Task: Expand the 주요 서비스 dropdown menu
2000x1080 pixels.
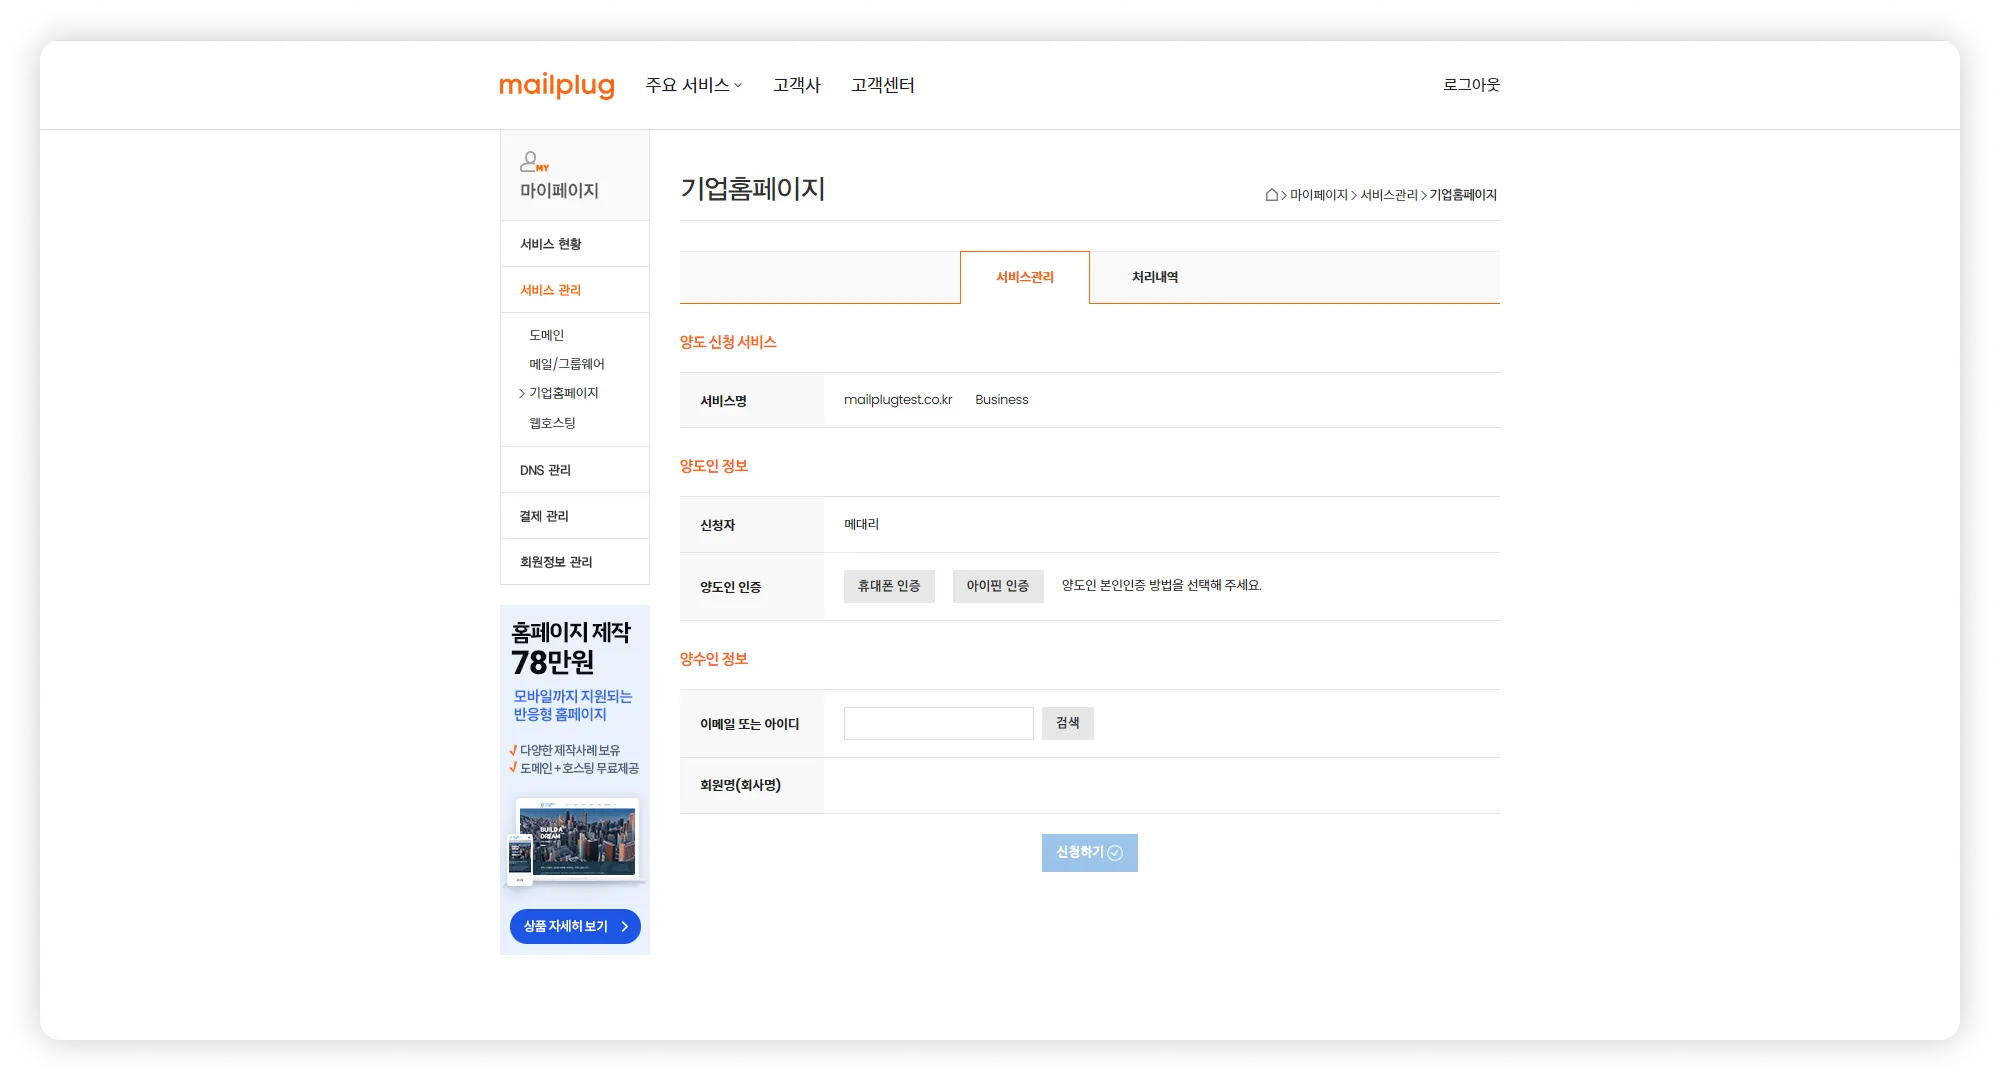Action: click(x=693, y=85)
